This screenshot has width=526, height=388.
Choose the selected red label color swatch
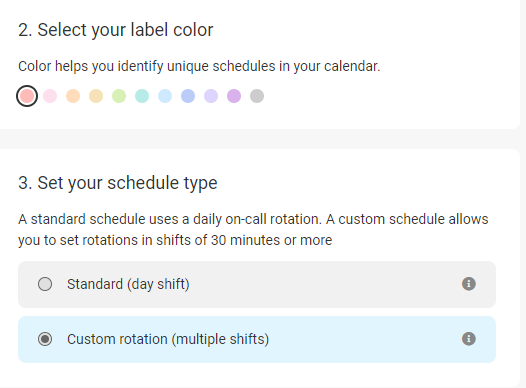27,96
